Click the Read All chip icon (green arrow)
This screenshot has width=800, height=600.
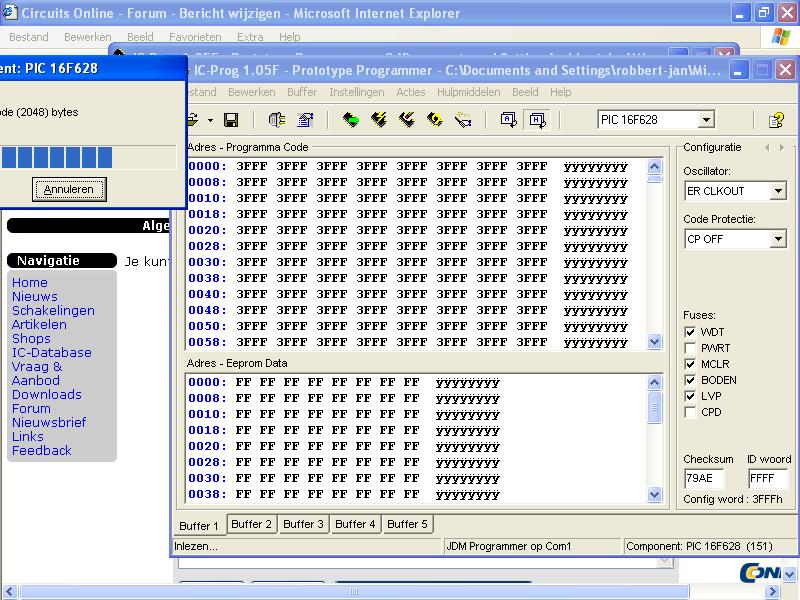(351, 120)
